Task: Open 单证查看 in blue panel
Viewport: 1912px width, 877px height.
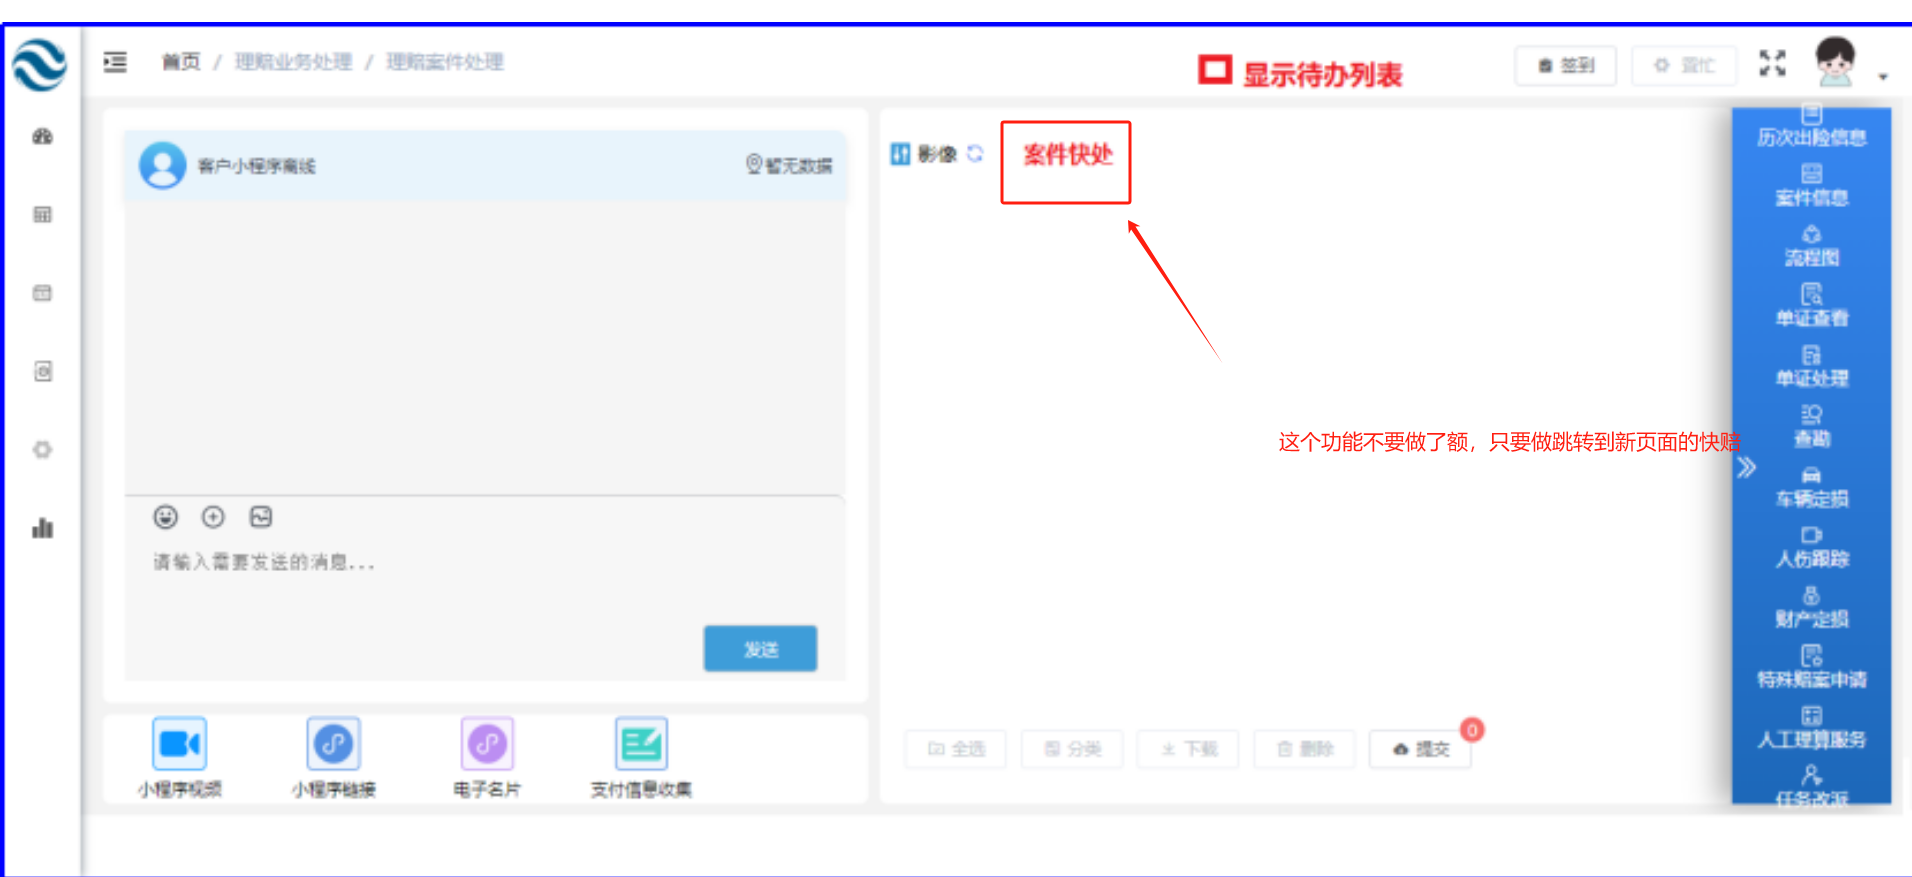Action: (x=1811, y=306)
